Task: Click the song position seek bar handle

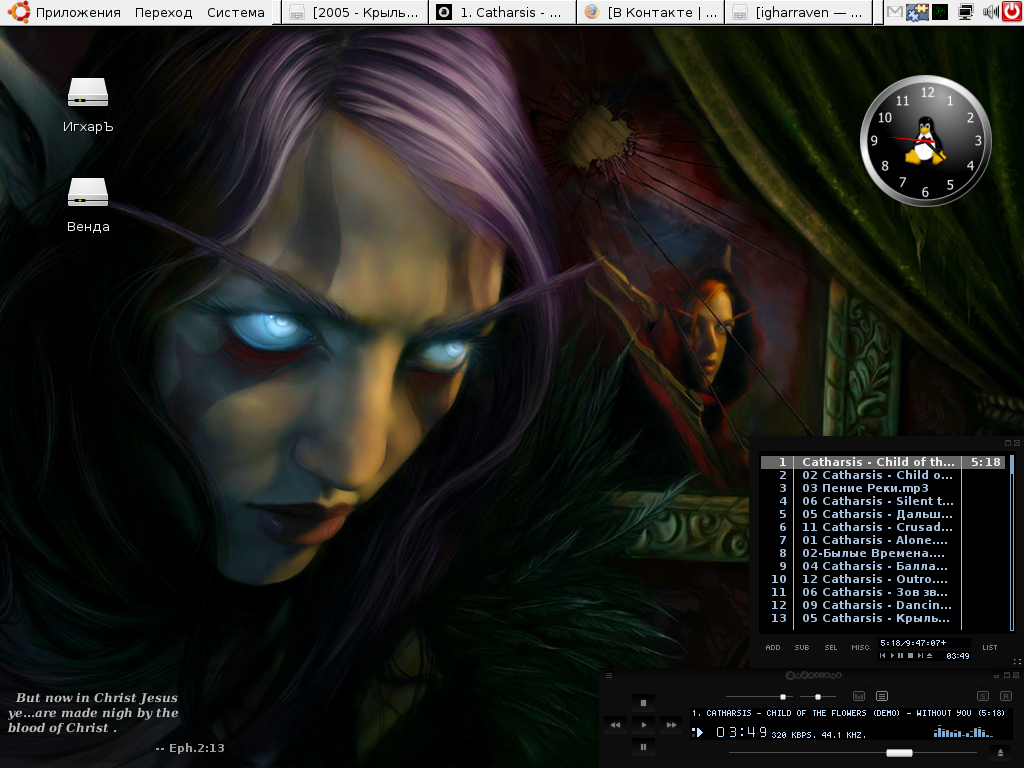Action: (899, 753)
